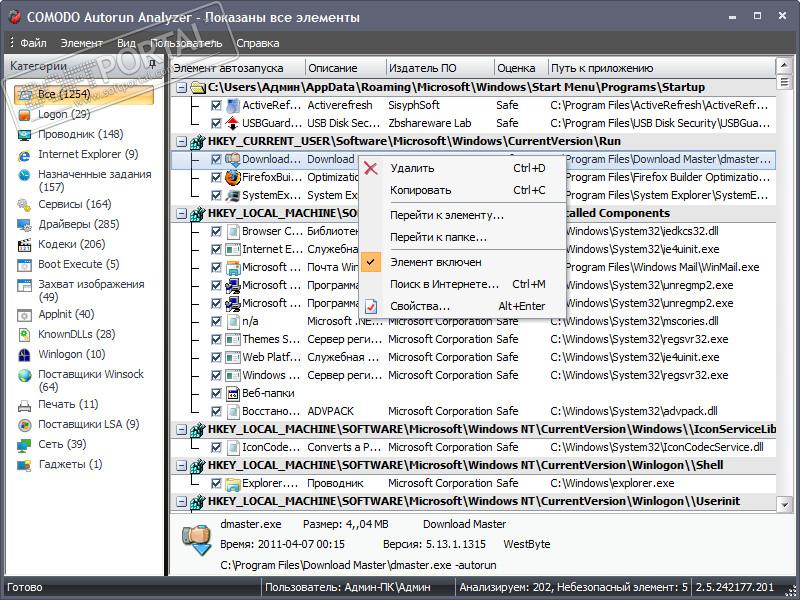Open the Сервисы gears icon

pyautogui.click(x=24, y=205)
